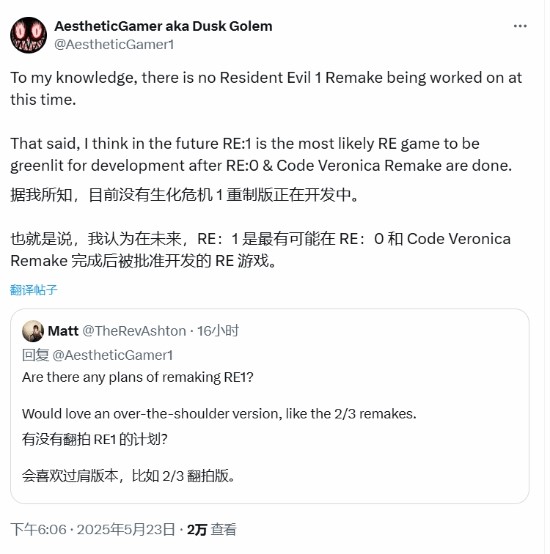This screenshot has height=554, width=550.
Task: Click the paragraph starting 'That said, I think'
Action: point(261,154)
